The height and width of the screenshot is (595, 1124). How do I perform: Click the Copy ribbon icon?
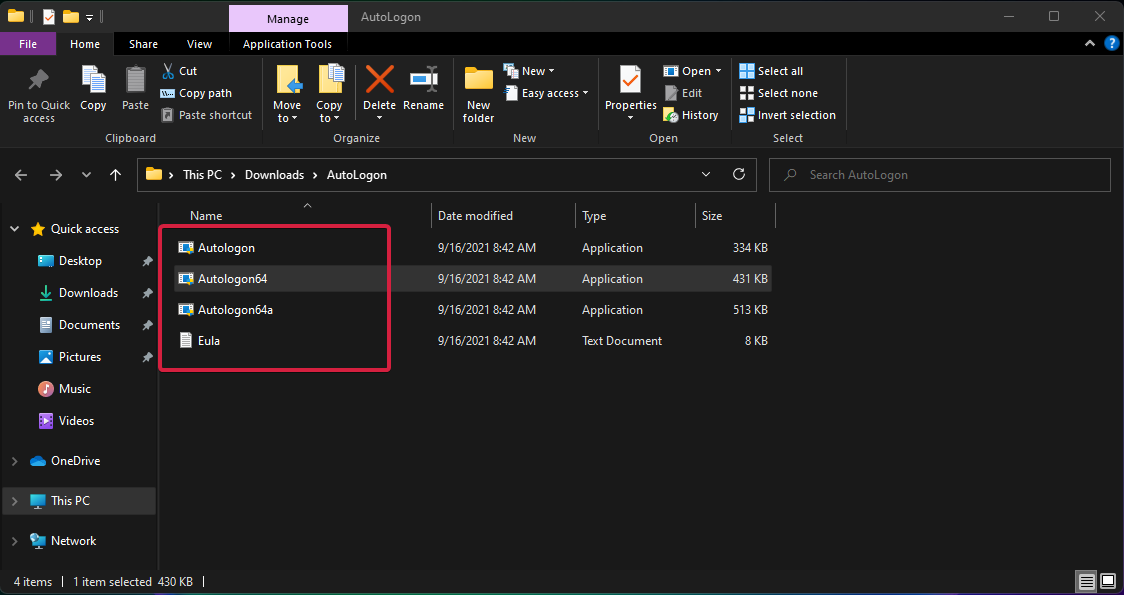coord(93,80)
